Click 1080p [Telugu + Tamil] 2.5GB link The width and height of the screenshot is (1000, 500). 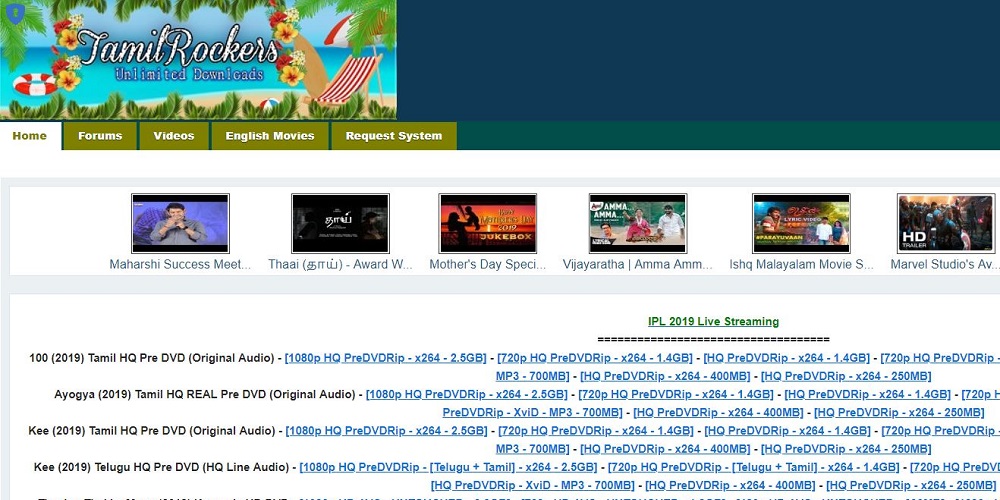click(x=448, y=467)
